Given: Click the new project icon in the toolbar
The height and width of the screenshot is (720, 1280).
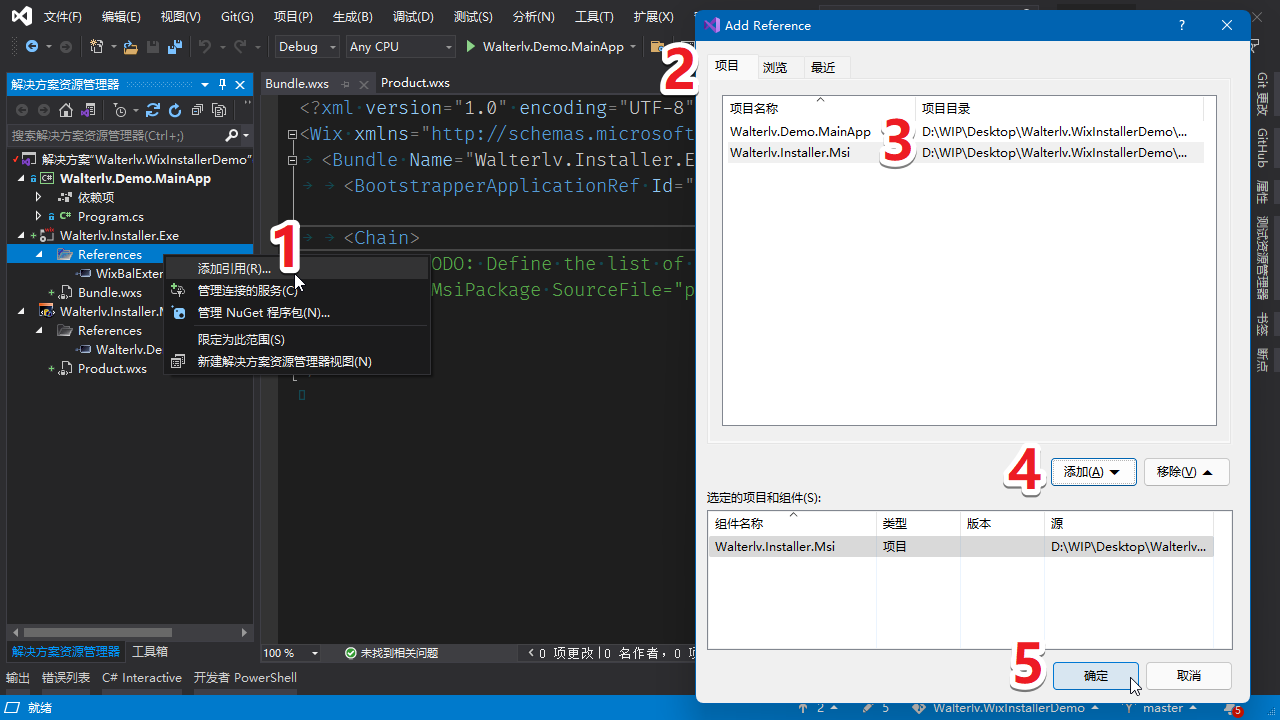Looking at the screenshot, I should [97, 47].
